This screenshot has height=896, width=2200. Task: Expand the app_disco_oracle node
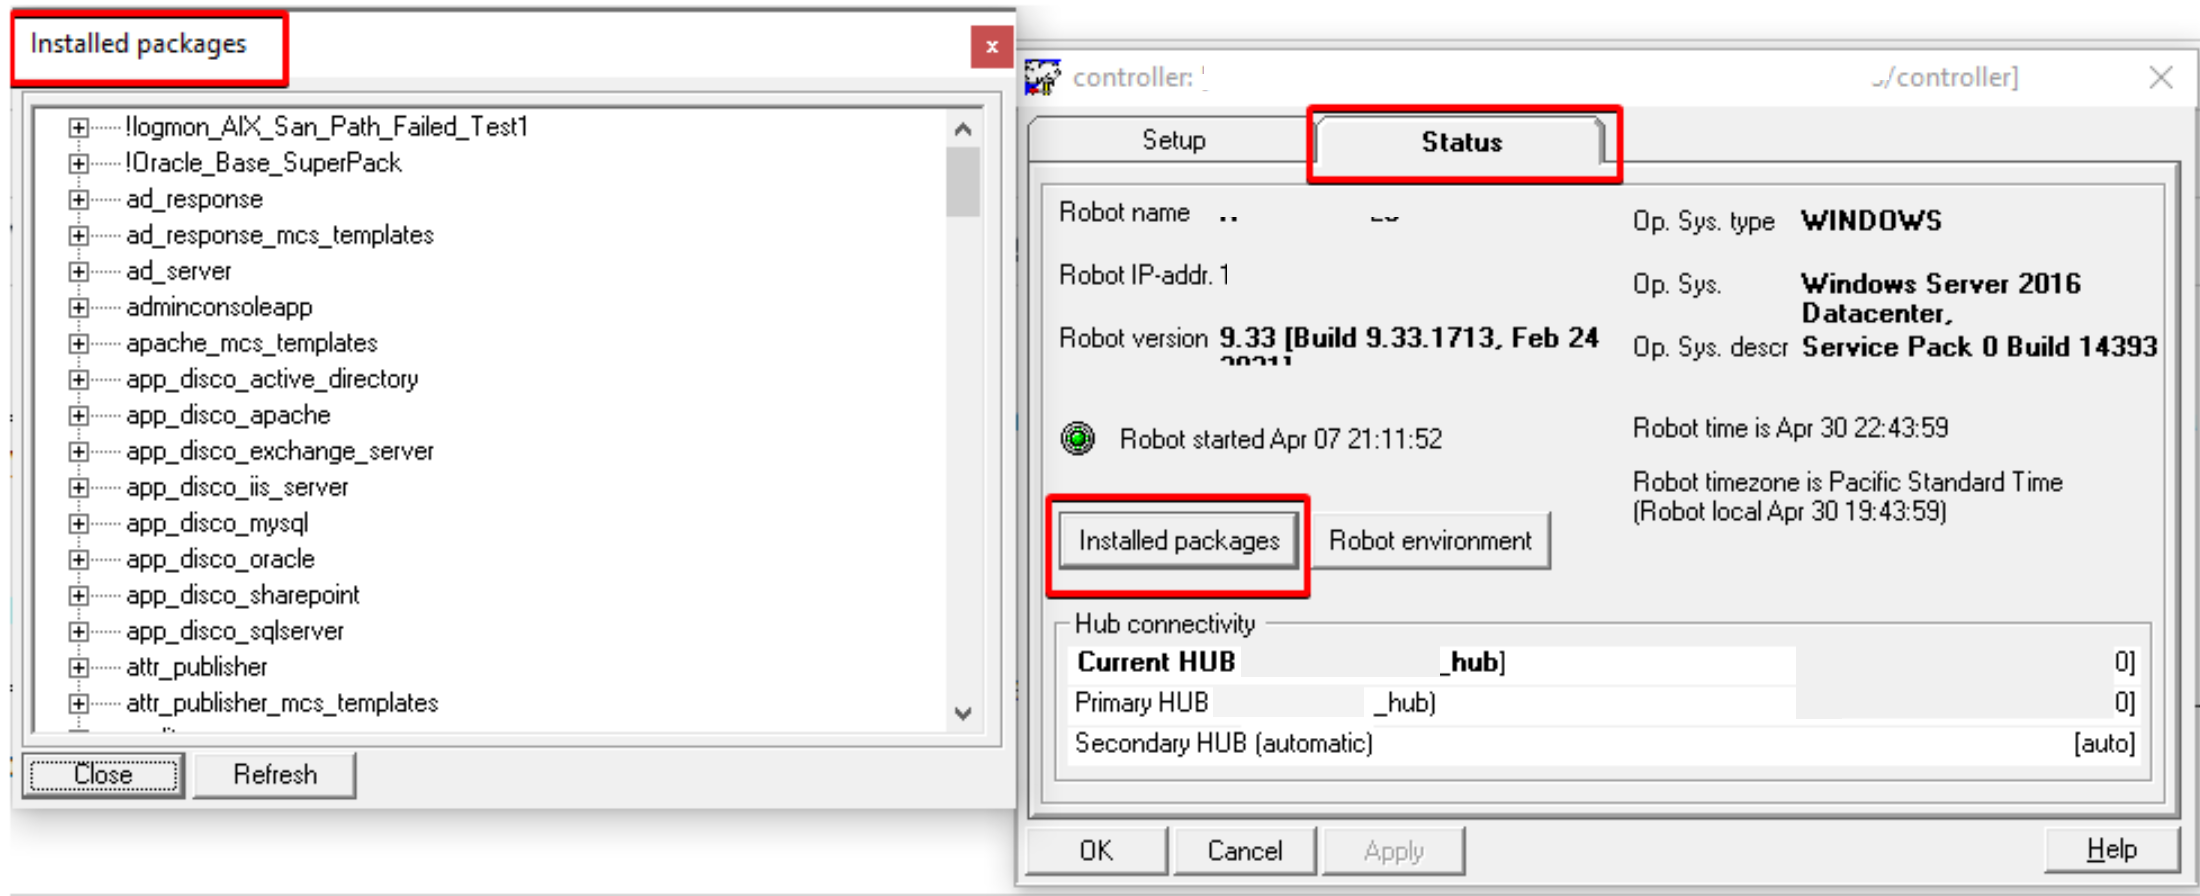click(x=78, y=559)
